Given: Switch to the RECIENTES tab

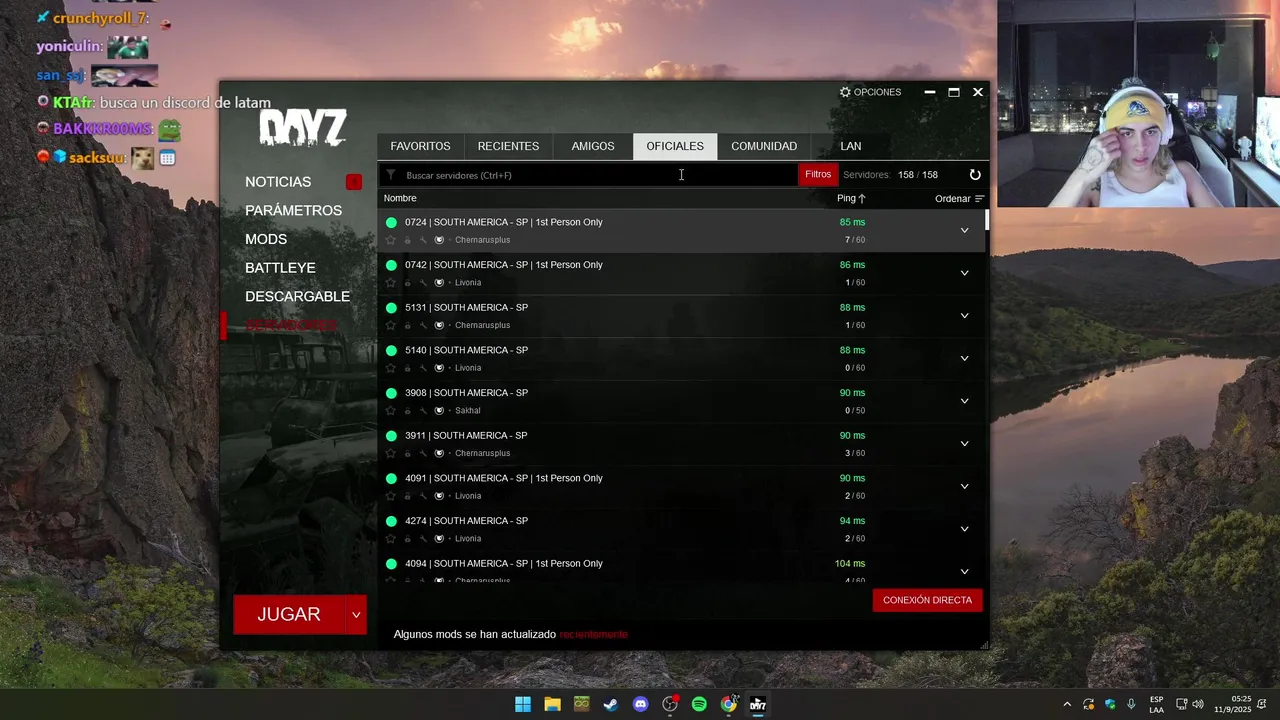Looking at the screenshot, I should [x=508, y=146].
